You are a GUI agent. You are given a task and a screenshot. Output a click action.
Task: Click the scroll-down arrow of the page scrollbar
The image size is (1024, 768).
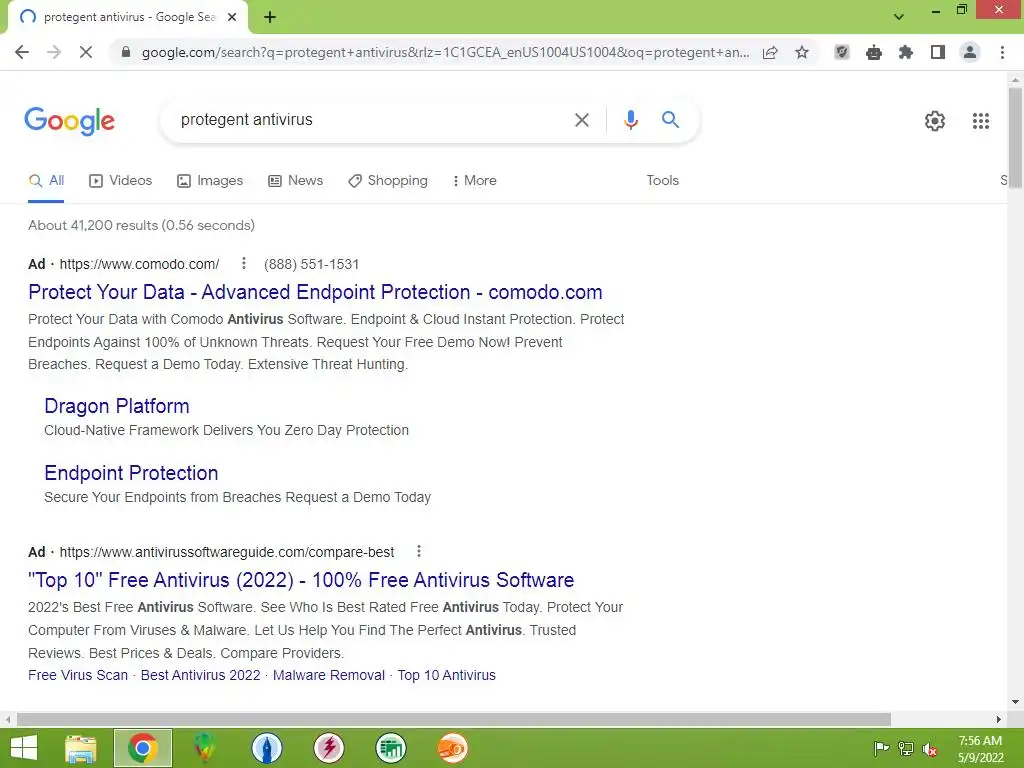(1015, 702)
